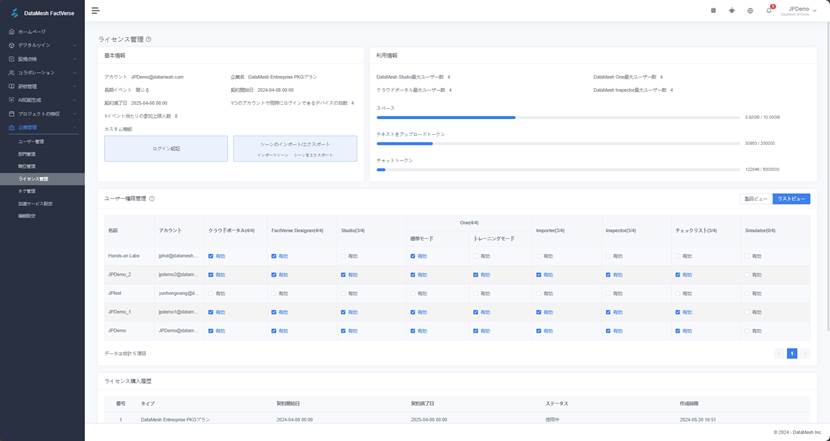This screenshot has height=441, width=830.
Task: Toggle クラウドポータル checkbox for Hands-on Labs
Action: point(211,256)
